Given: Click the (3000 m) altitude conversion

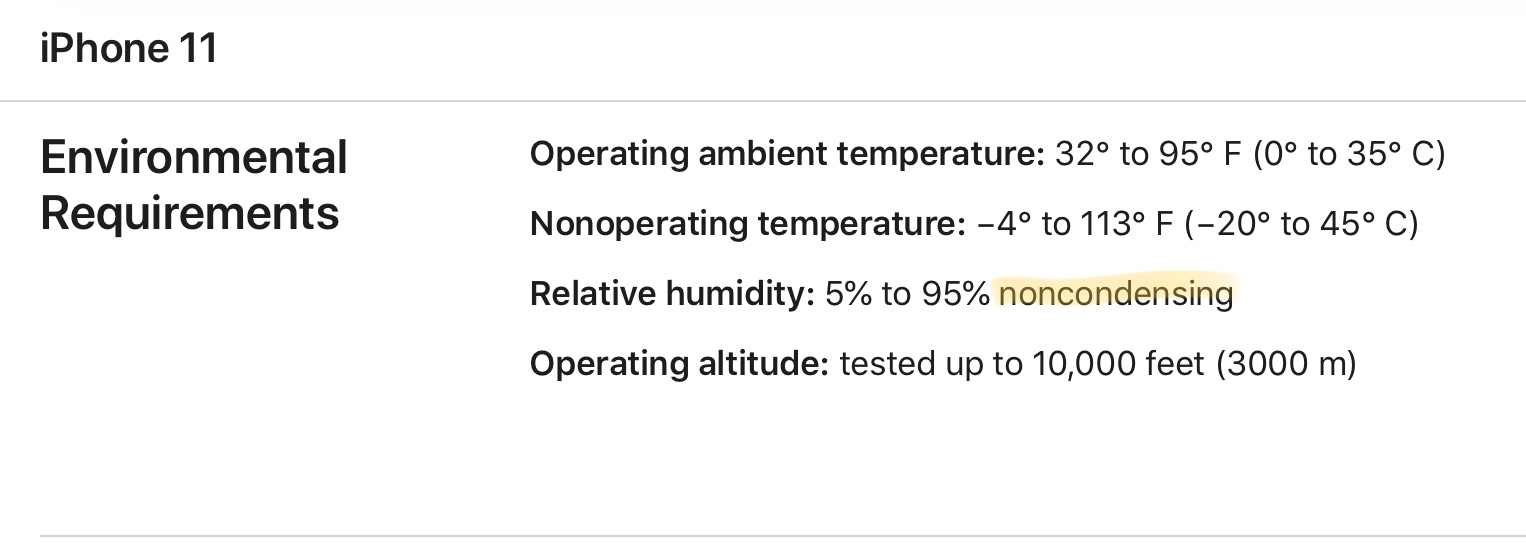Looking at the screenshot, I should pyautogui.click(x=1286, y=364).
